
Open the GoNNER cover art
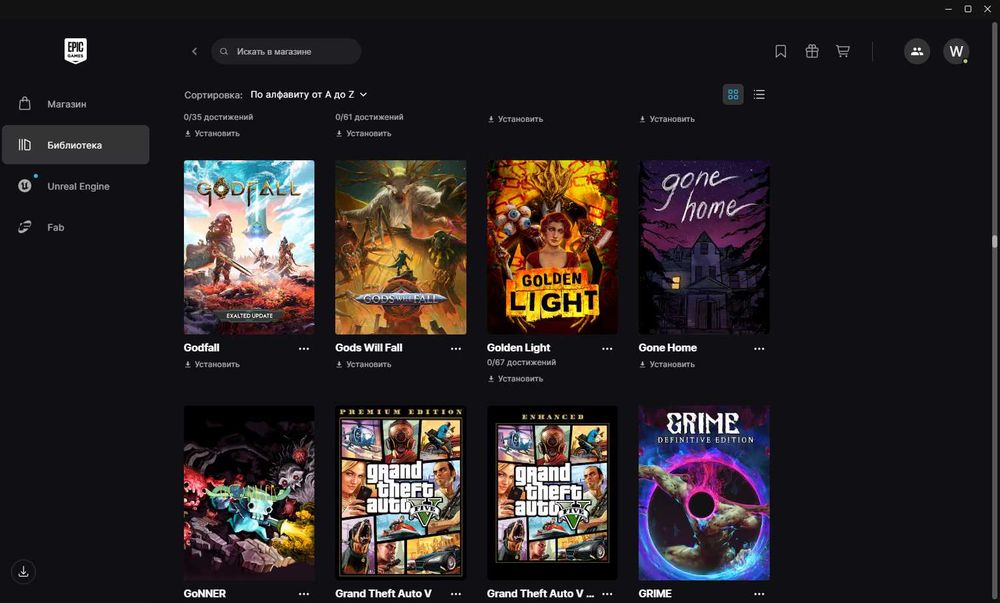[x=249, y=493]
